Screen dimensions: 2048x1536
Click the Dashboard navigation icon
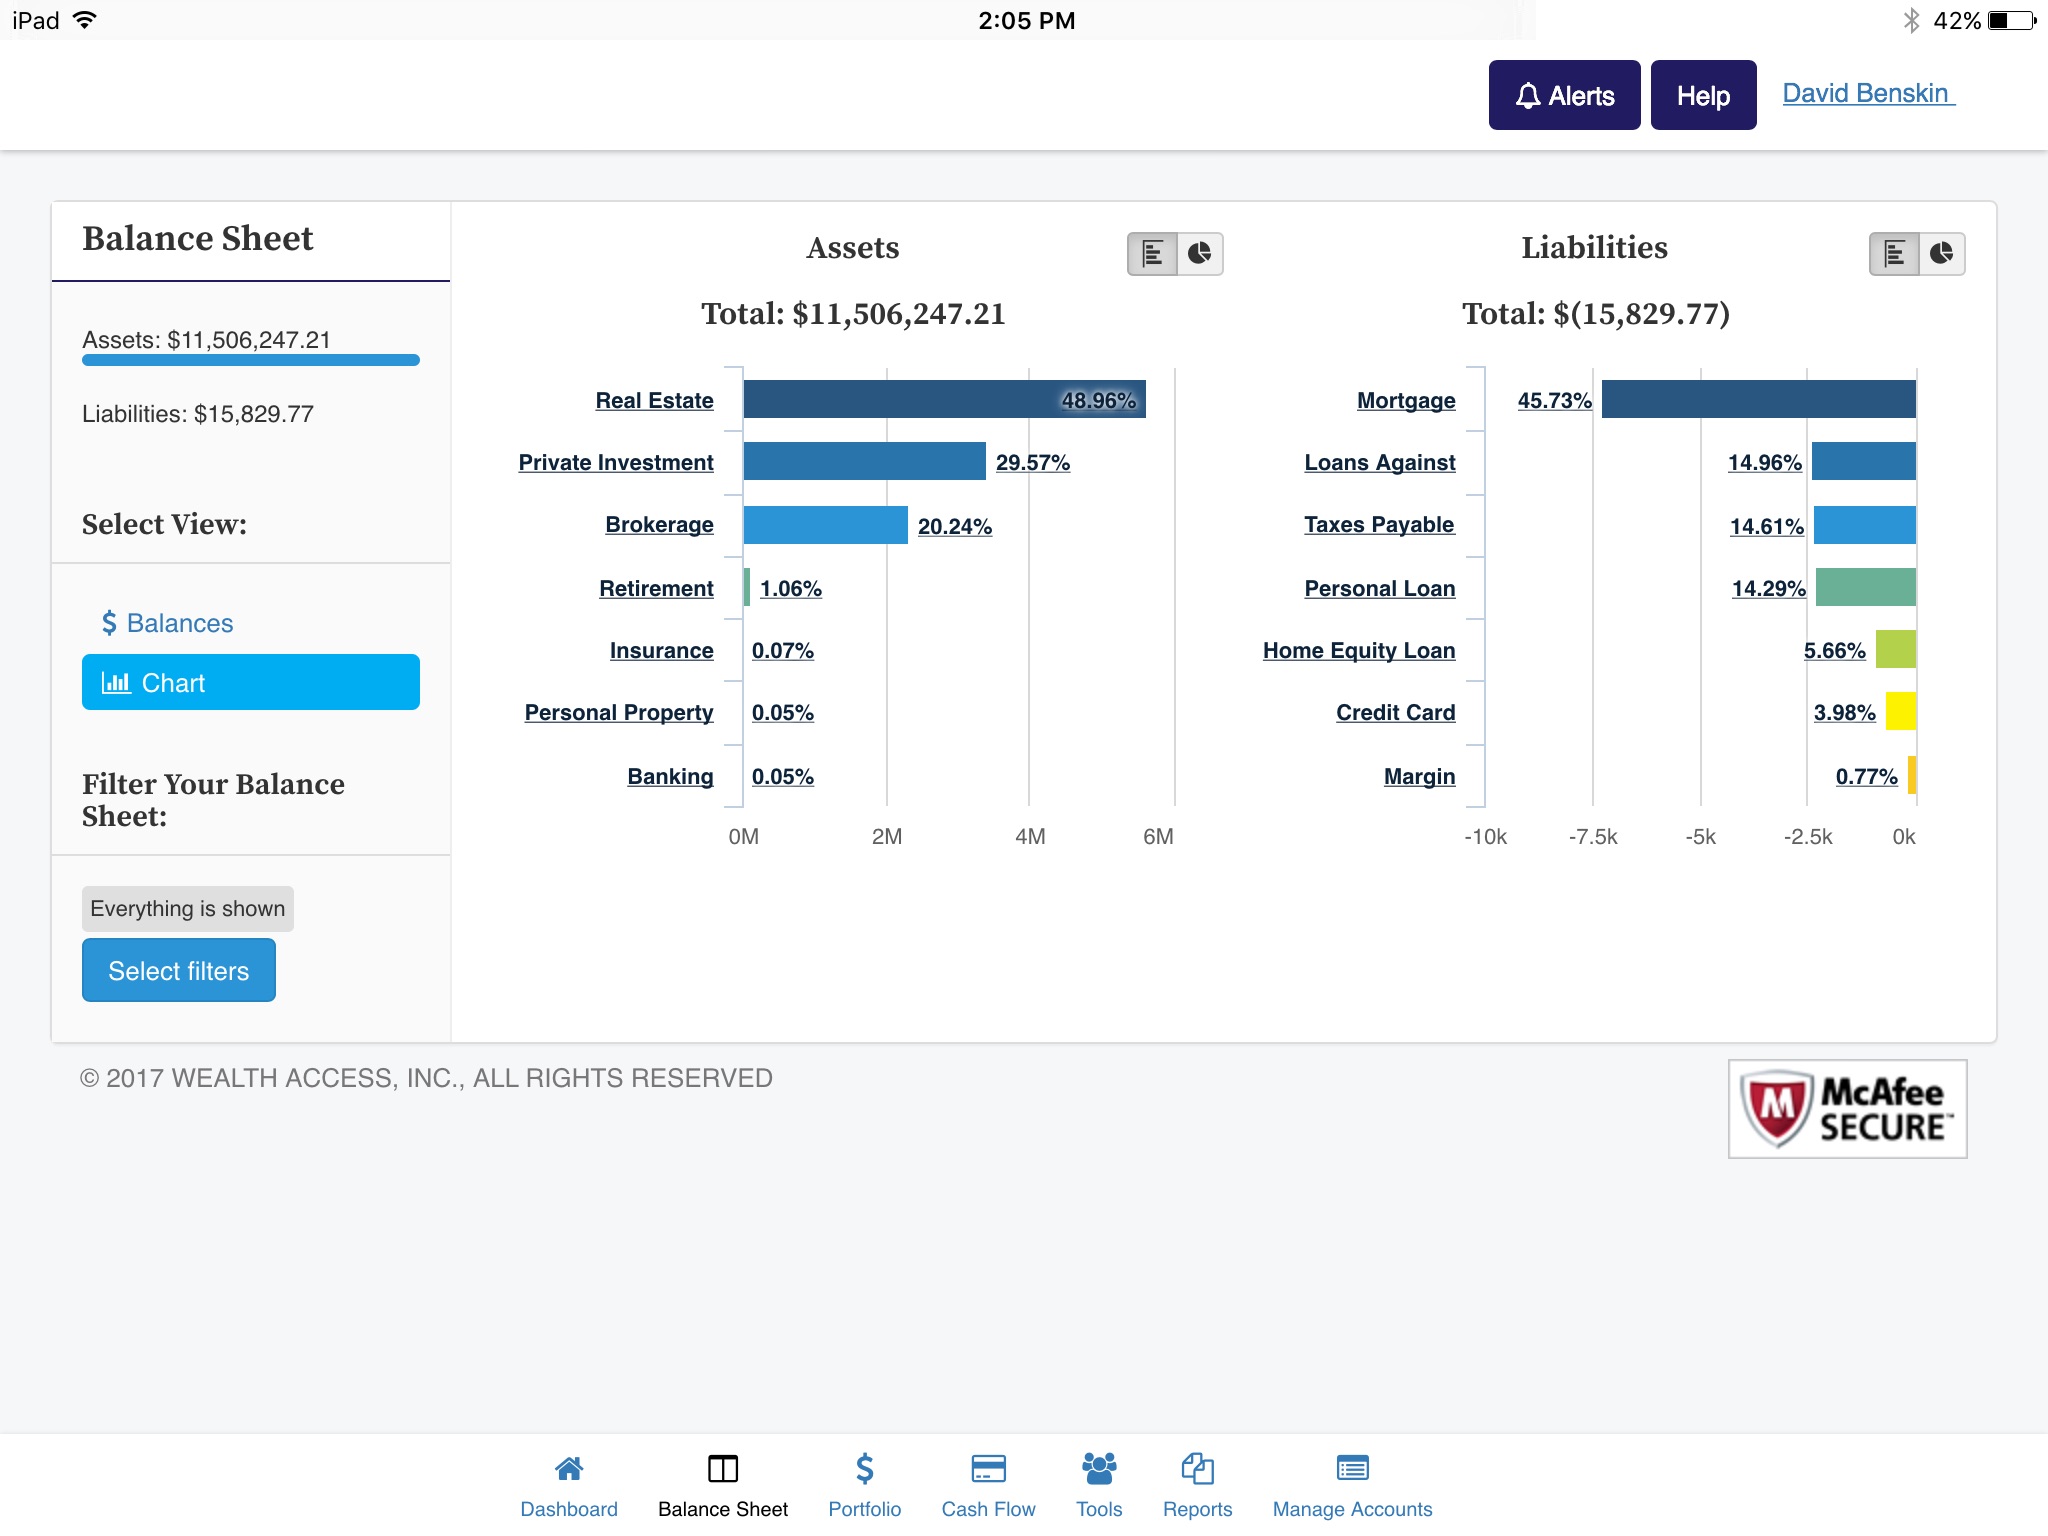pyautogui.click(x=569, y=1470)
